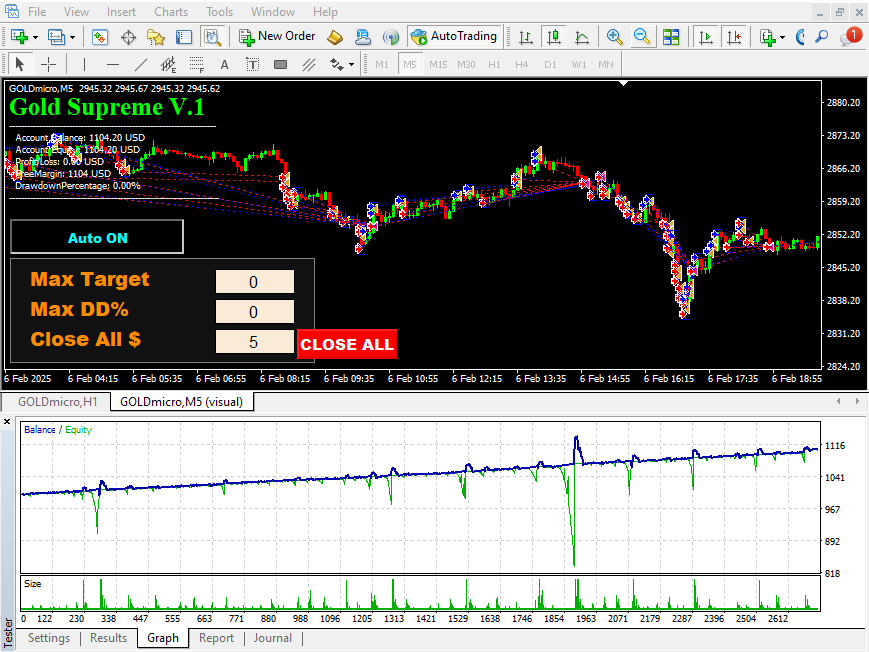Image resolution: width=869 pixels, height=652 pixels.
Task: Open the Data Window crosshair-circle icon
Action: (x=129, y=37)
